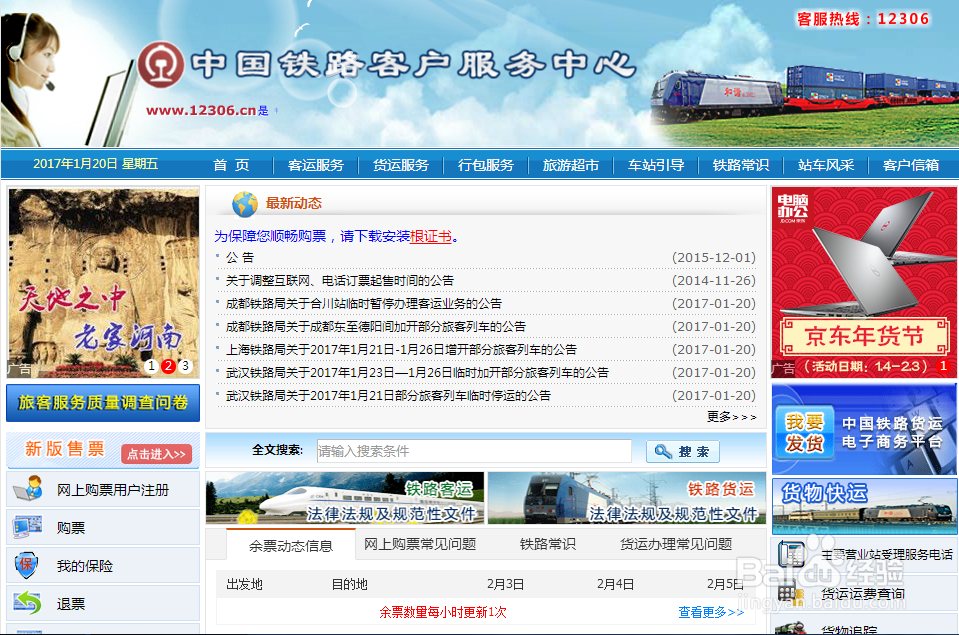The height and width of the screenshot is (635, 959).
Task: Click the telephone icon beside 主要营业站受理服务电话
Action: point(792,554)
